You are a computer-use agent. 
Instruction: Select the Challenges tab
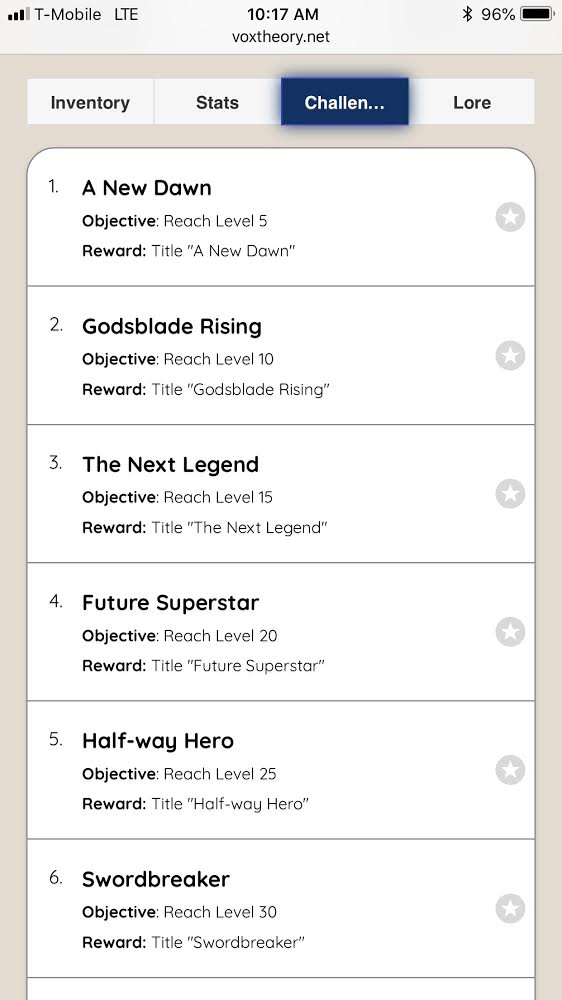(344, 102)
